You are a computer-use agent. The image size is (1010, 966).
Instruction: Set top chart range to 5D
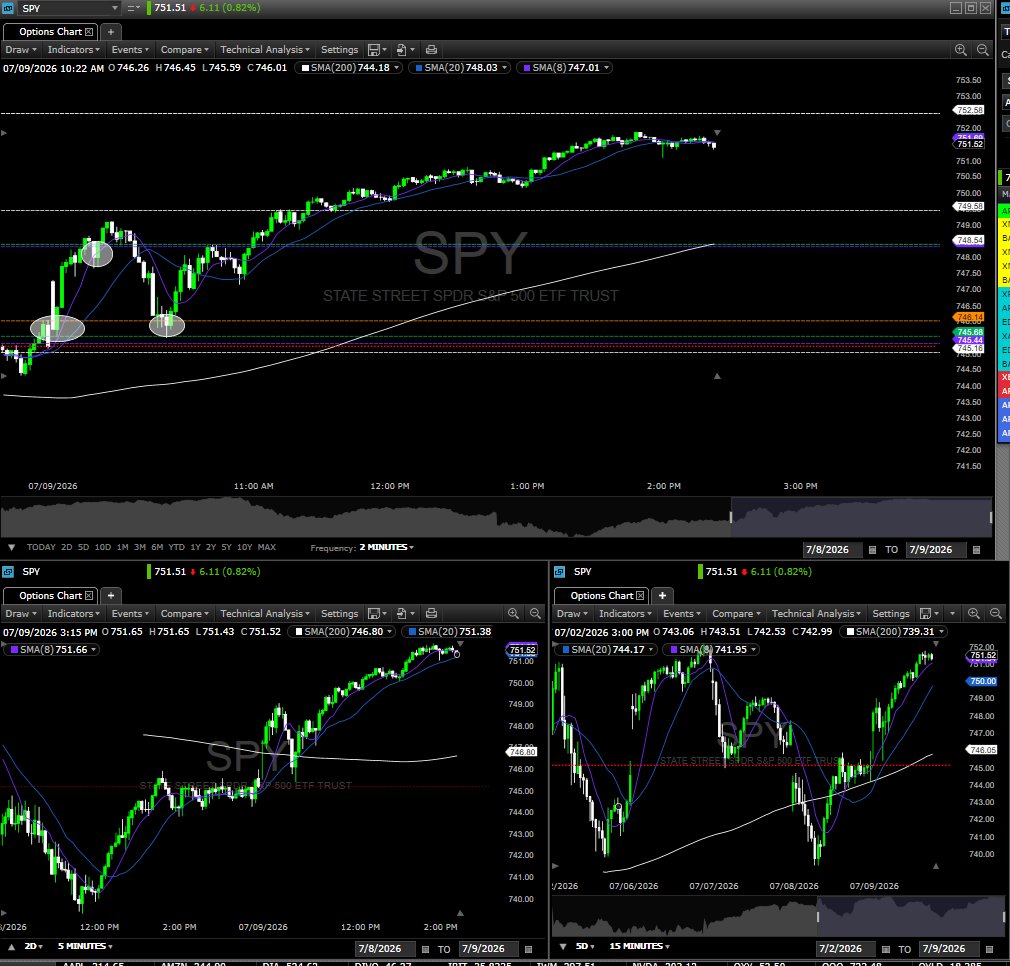pyautogui.click(x=83, y=547)
